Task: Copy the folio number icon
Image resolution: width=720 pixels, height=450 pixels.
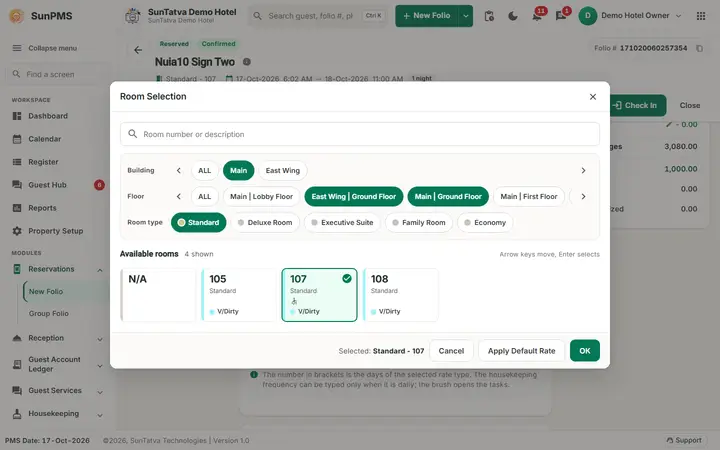Action: click(699, 48)
